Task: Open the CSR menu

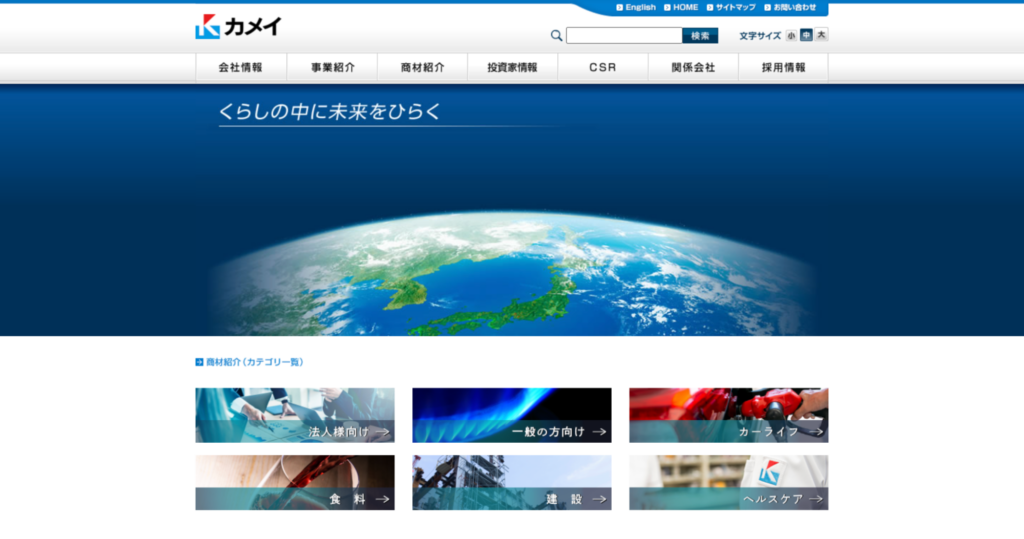Action: [603, 67]
